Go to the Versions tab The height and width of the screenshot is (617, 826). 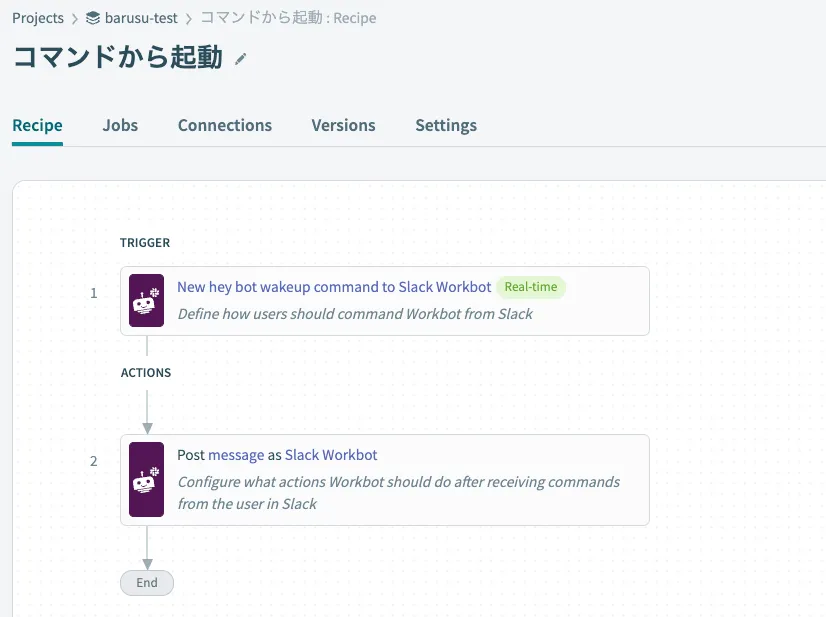click(343, 125)
